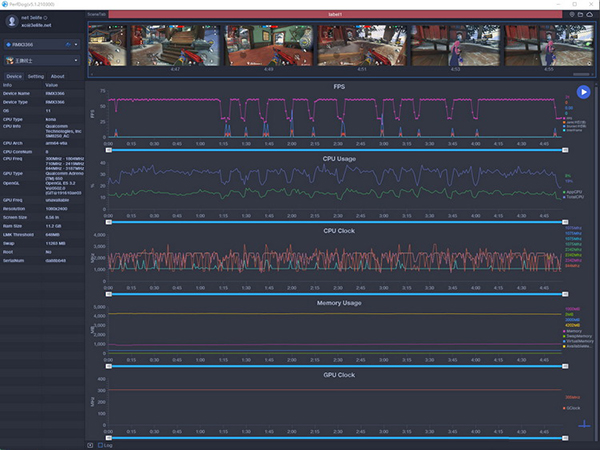Select the Device tab
This screenshot has width=600, height=450.
(x=13, y=76)
